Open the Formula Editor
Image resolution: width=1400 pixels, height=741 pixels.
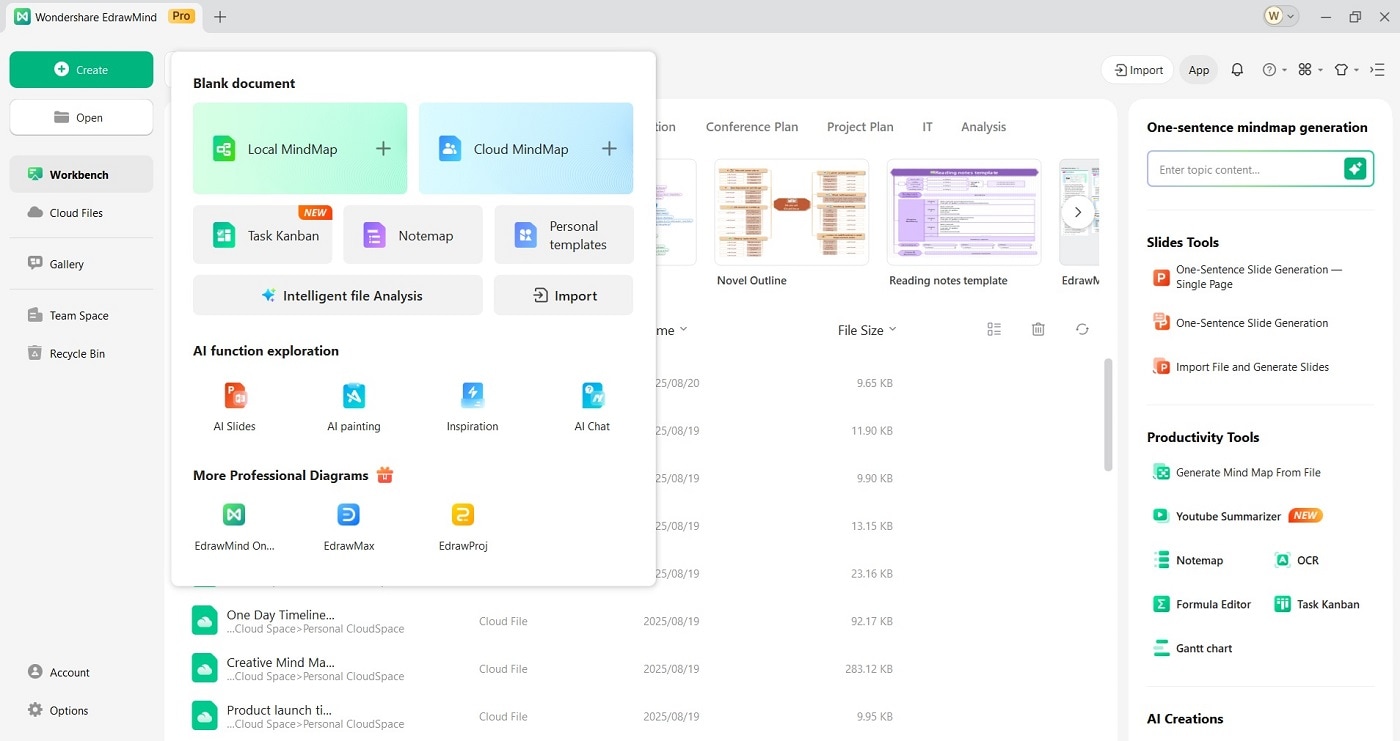coord(1202,604)
